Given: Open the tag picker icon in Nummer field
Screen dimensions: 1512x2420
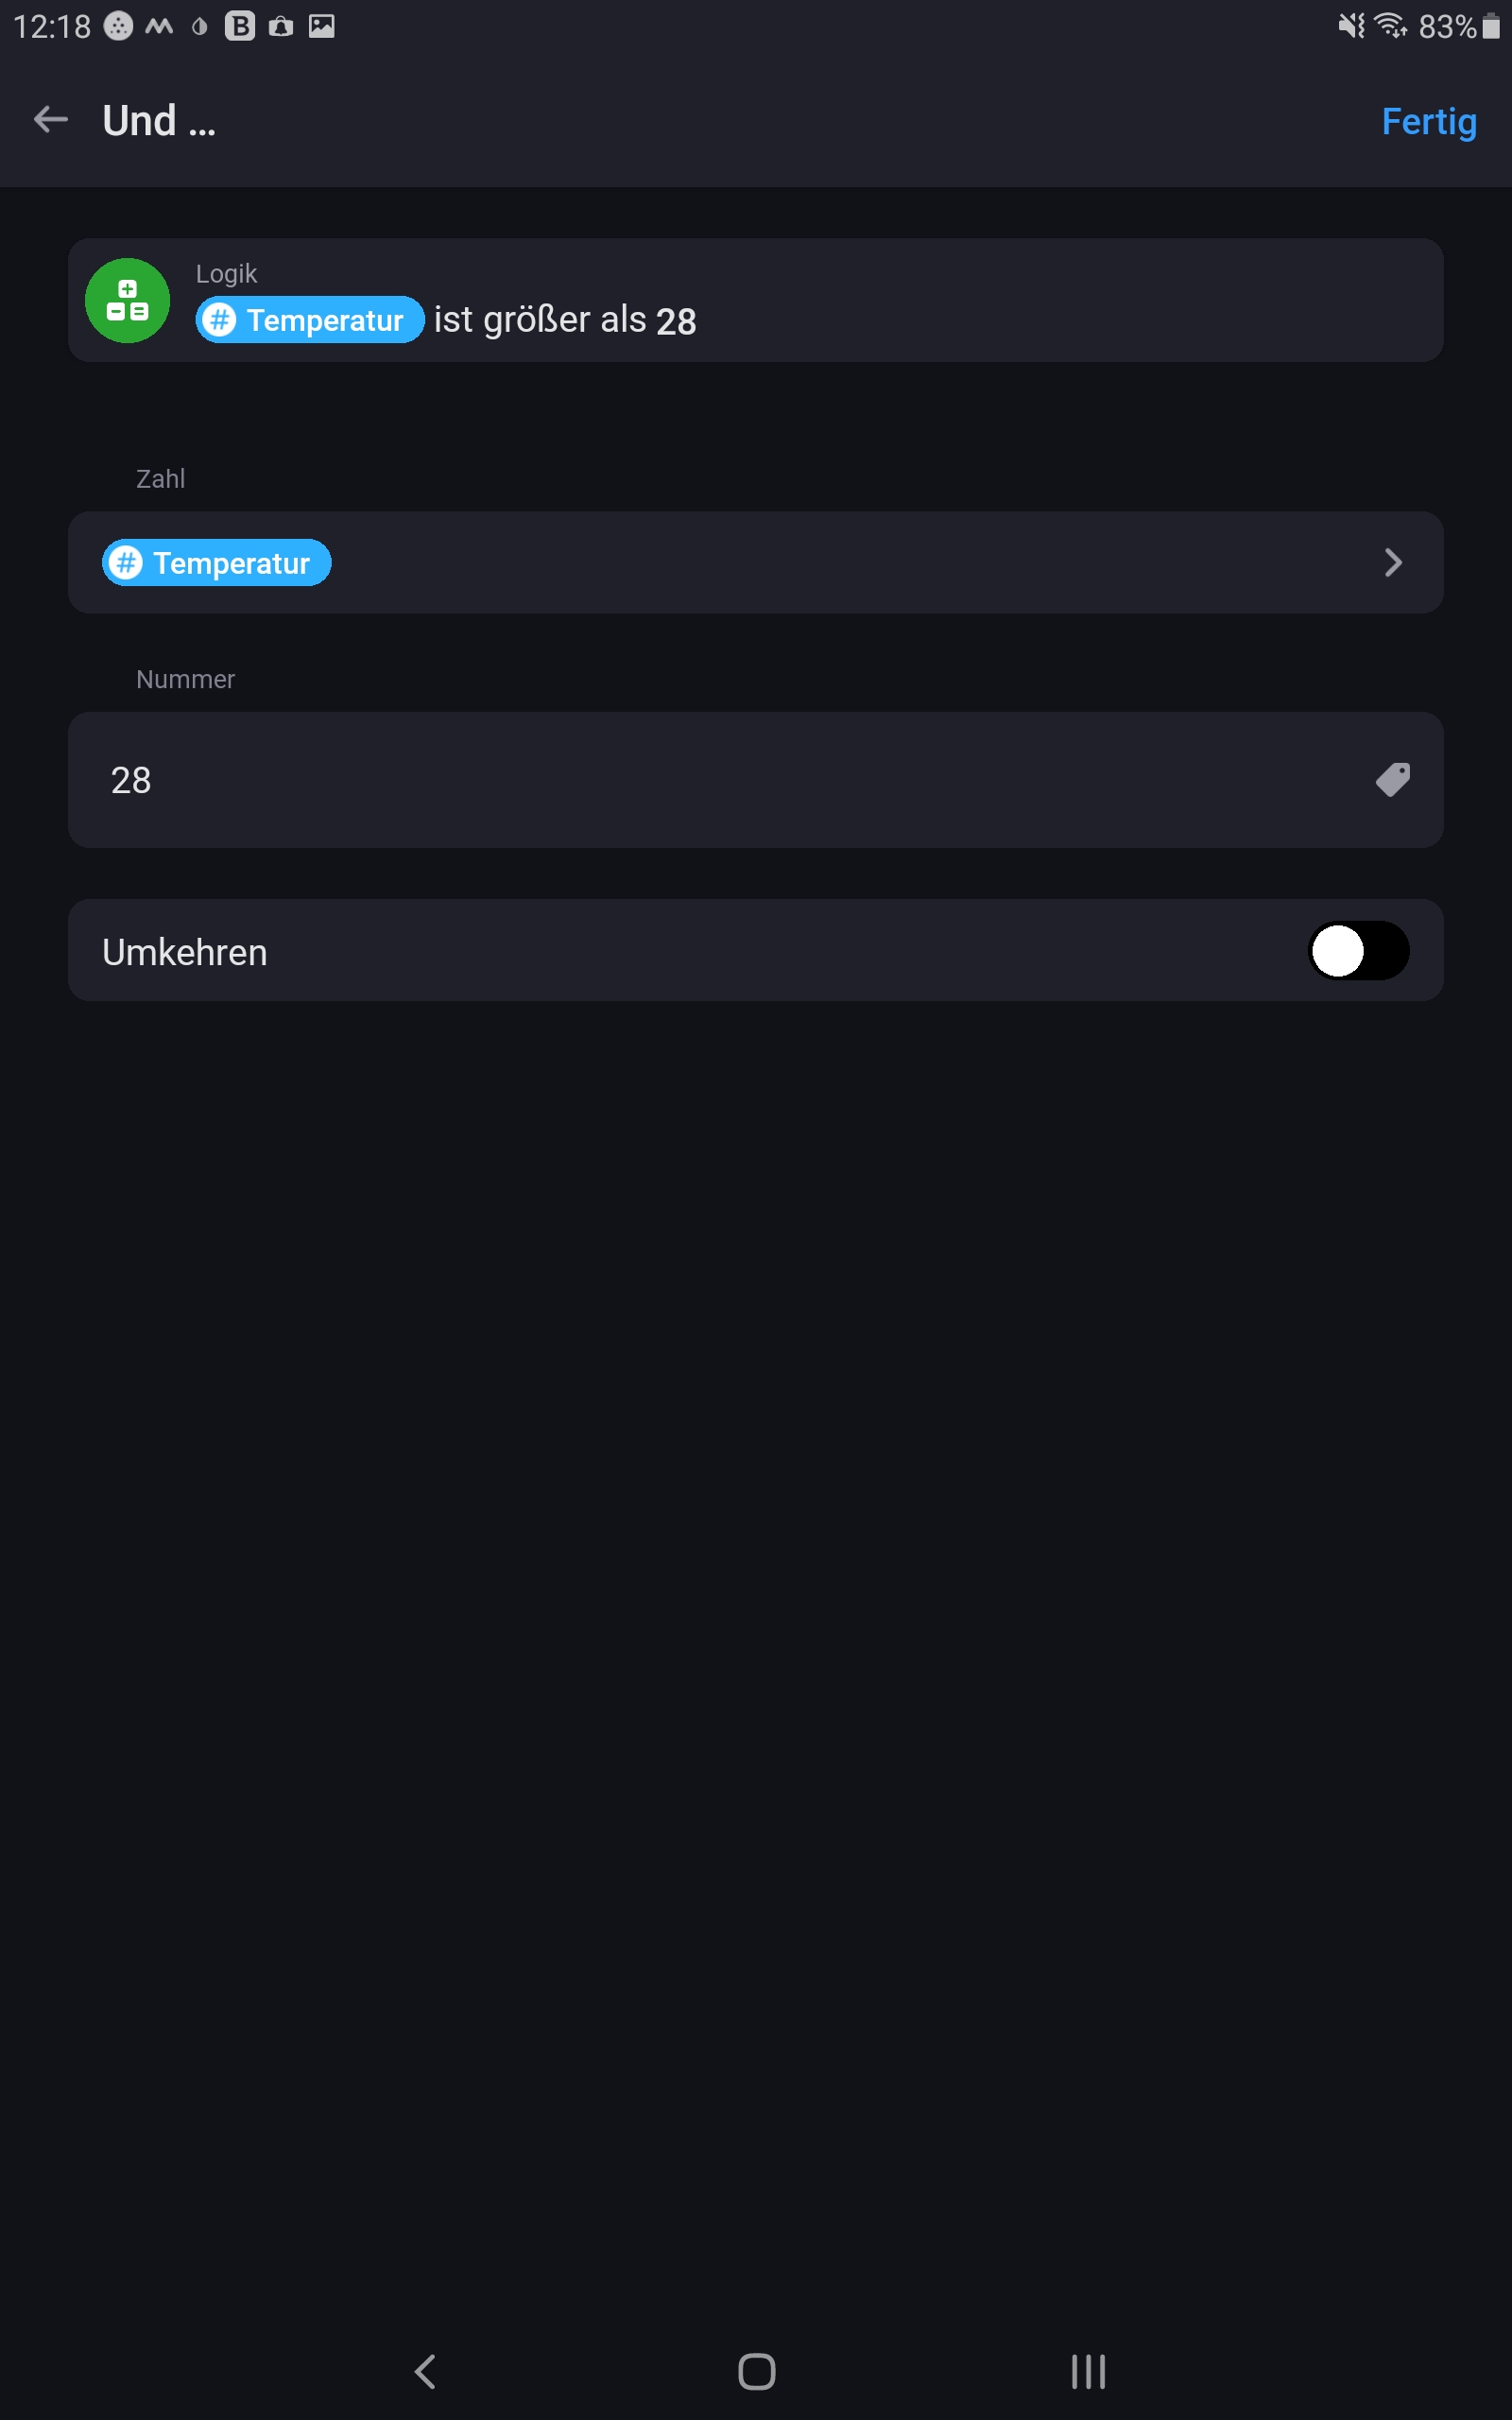Looking at the screenshot, I should [x=1393, y=780].
